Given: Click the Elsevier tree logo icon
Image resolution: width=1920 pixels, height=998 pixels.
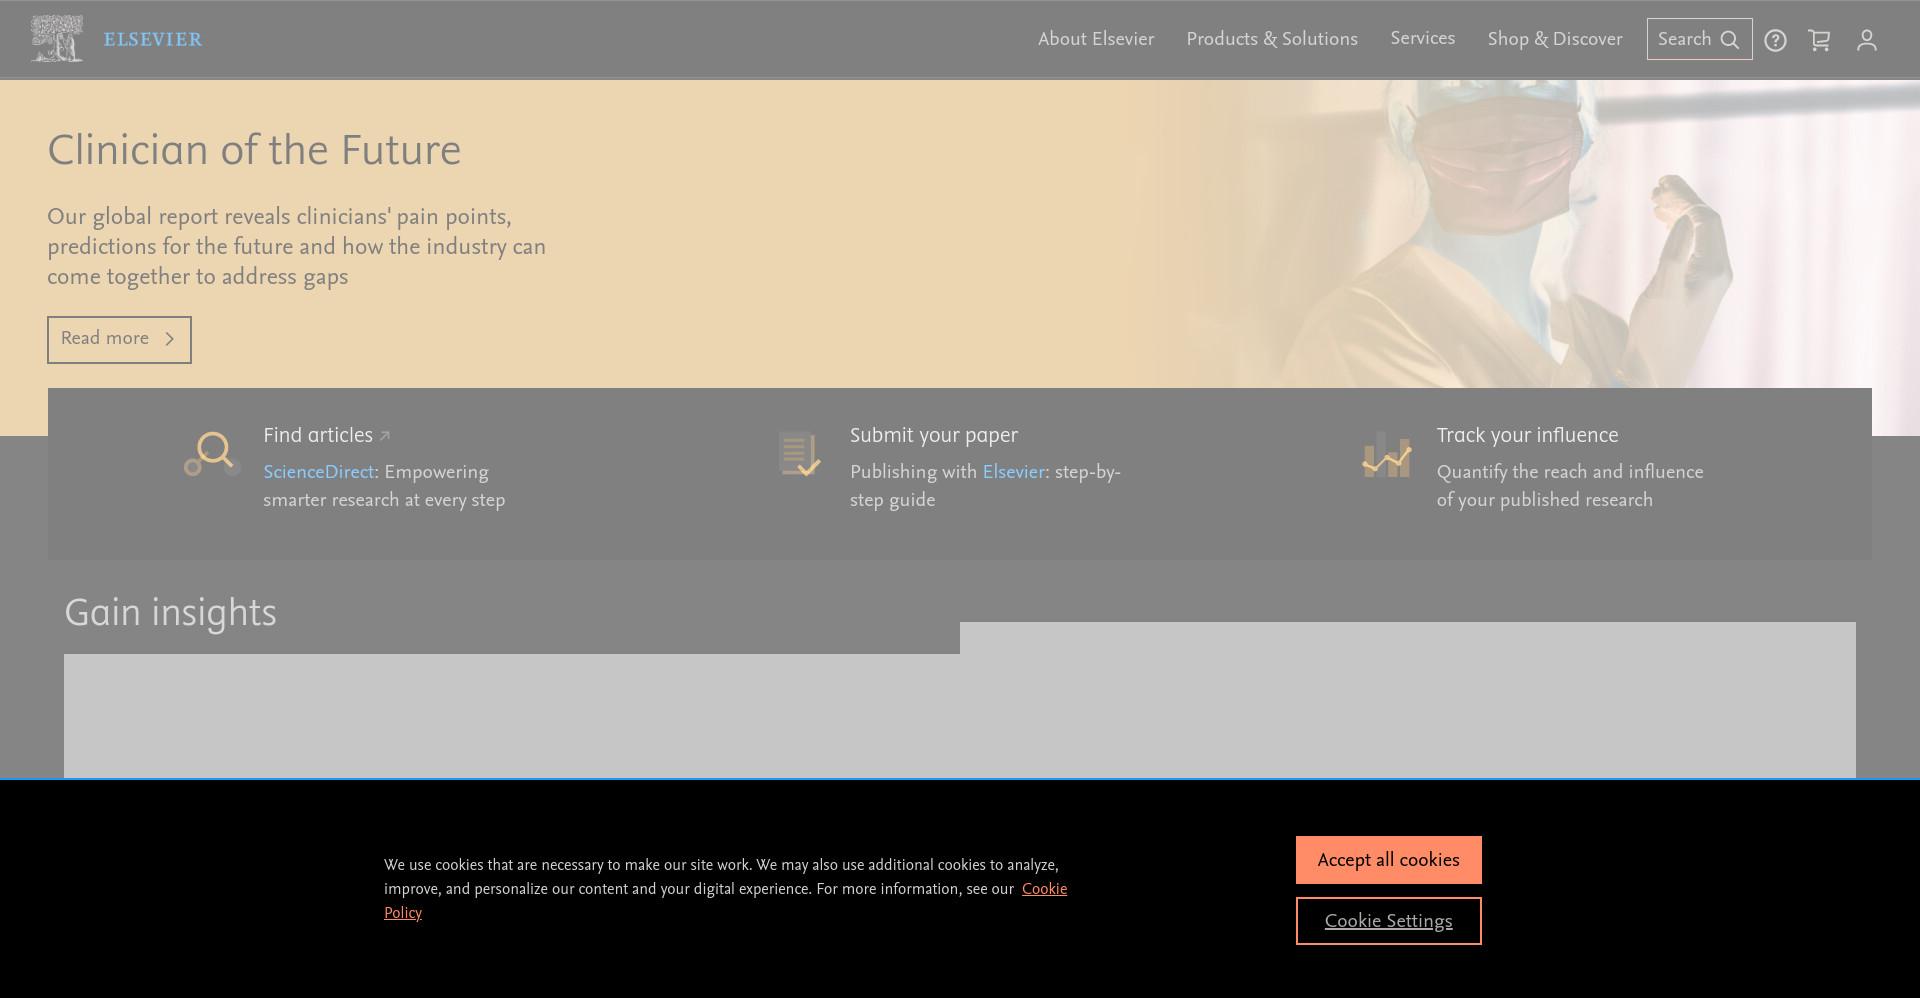Looking at the screenshot, I should point(56,39).
